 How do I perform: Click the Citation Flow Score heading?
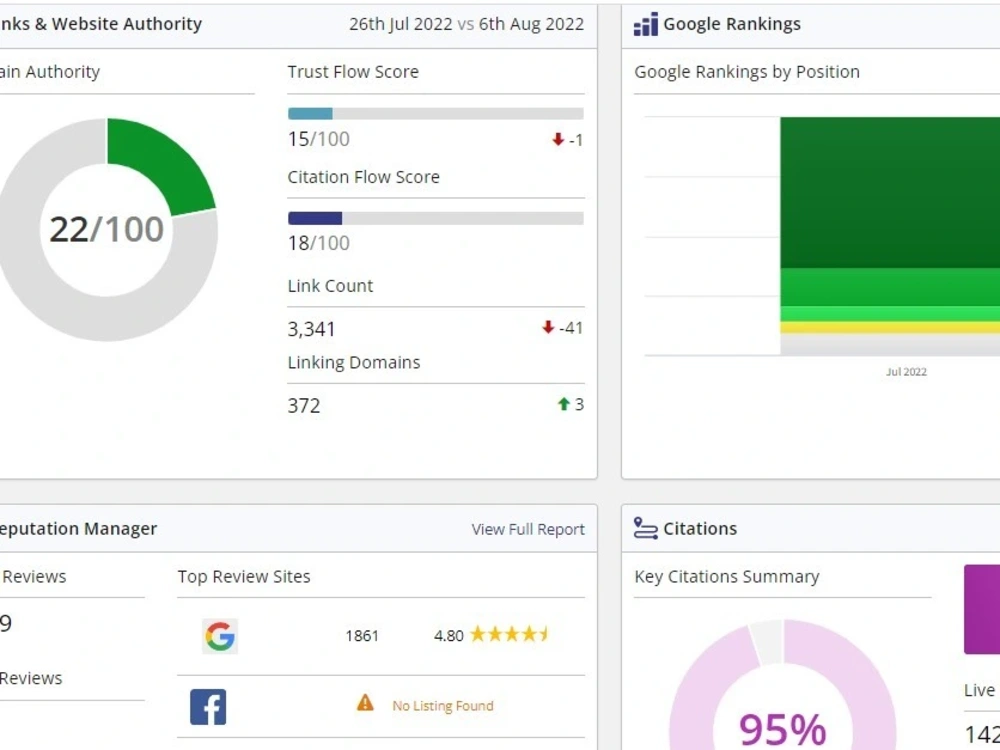[364, 177]
